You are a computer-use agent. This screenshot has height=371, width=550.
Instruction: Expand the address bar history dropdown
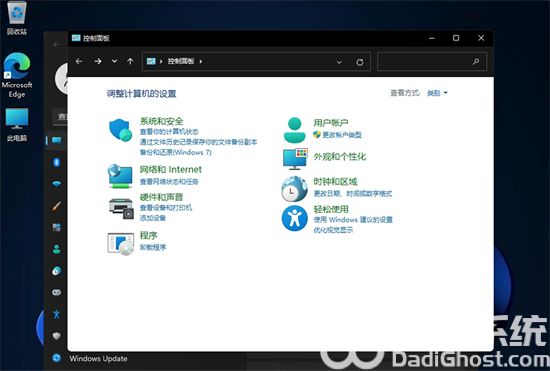click(x=339, y=62)
